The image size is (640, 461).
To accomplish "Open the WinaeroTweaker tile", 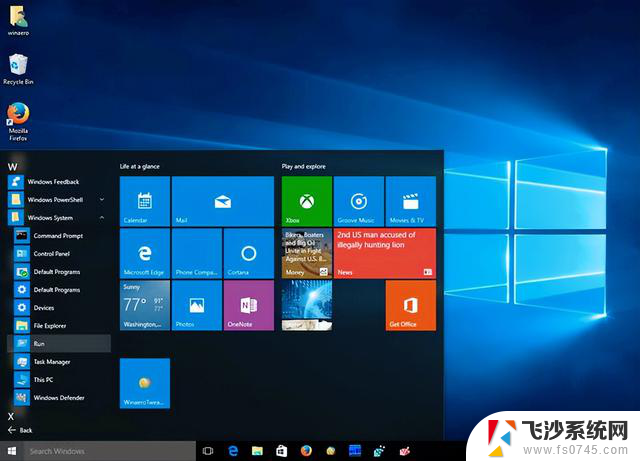I will point(145,383).
